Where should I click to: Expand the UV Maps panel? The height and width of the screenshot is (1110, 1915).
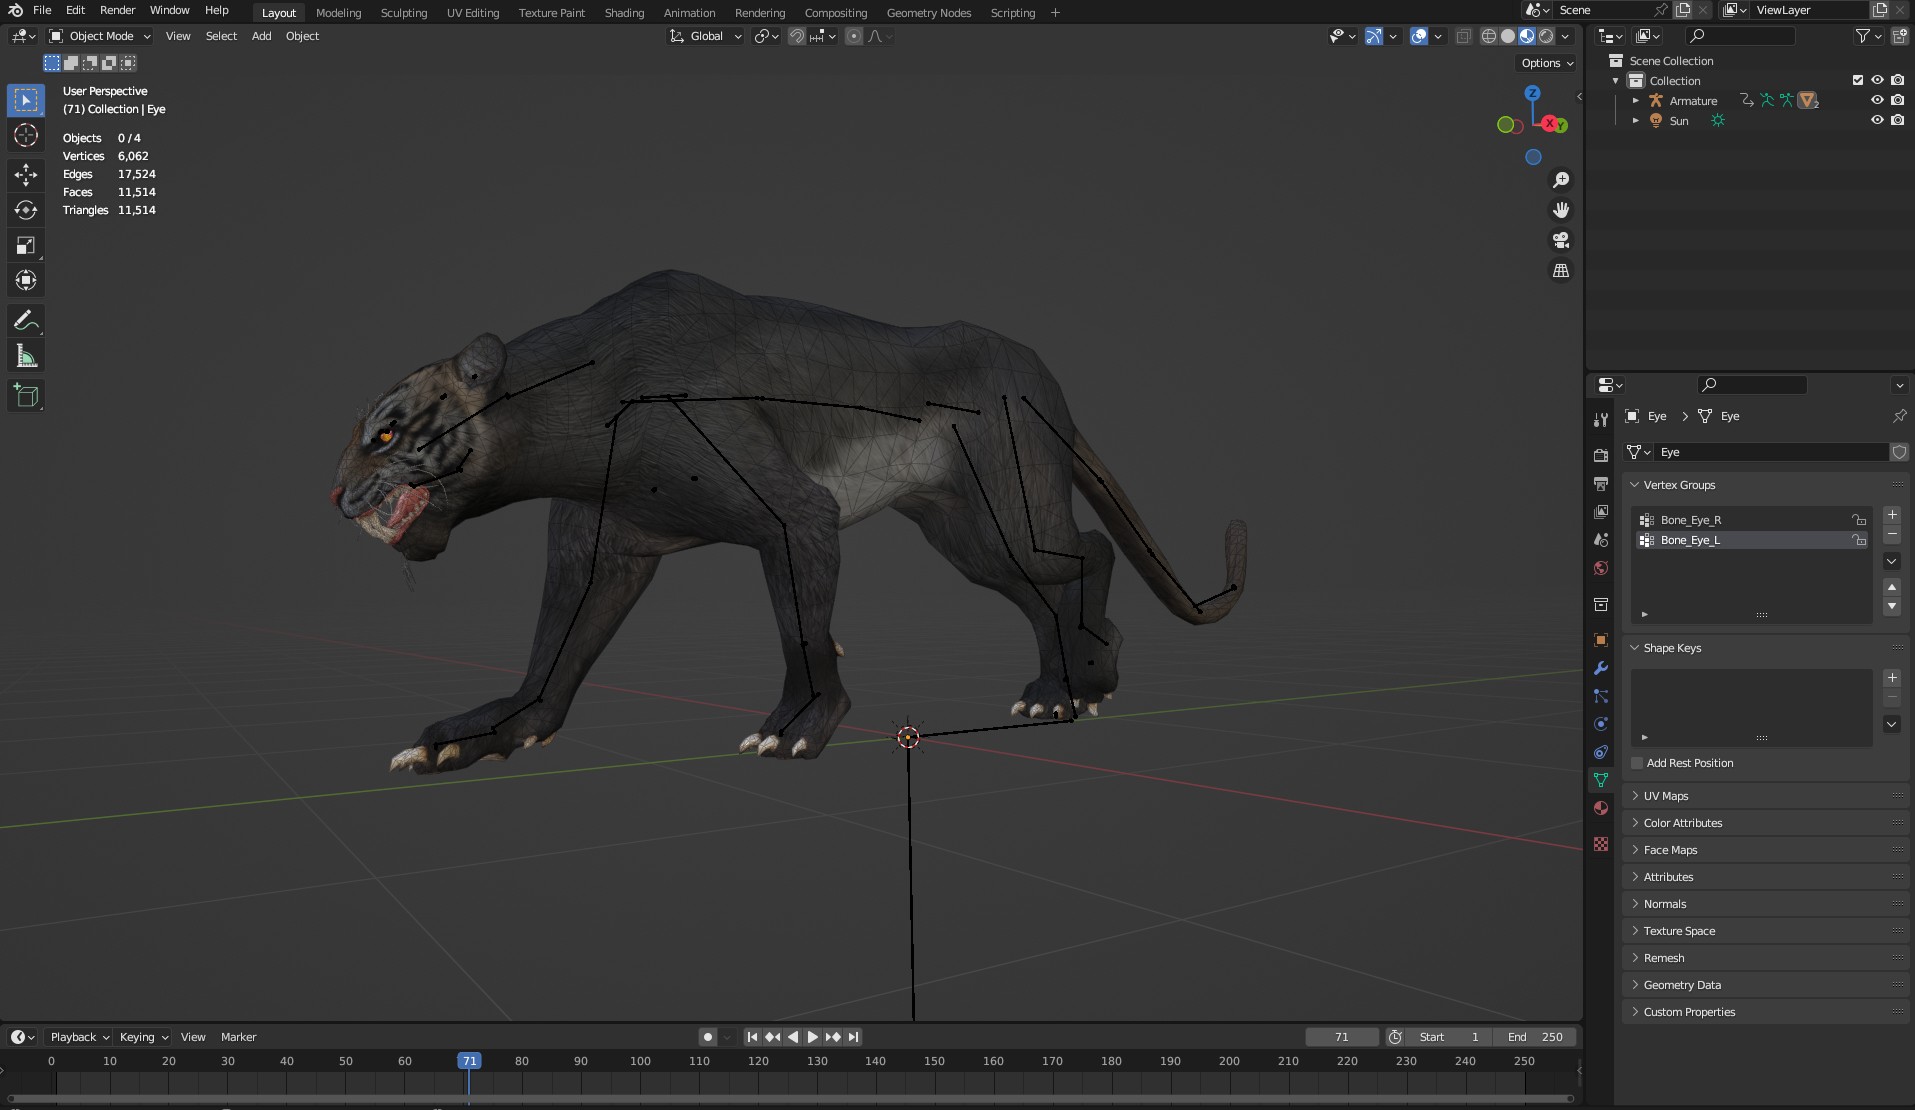pyautogui.click(x=1666, y=796)
